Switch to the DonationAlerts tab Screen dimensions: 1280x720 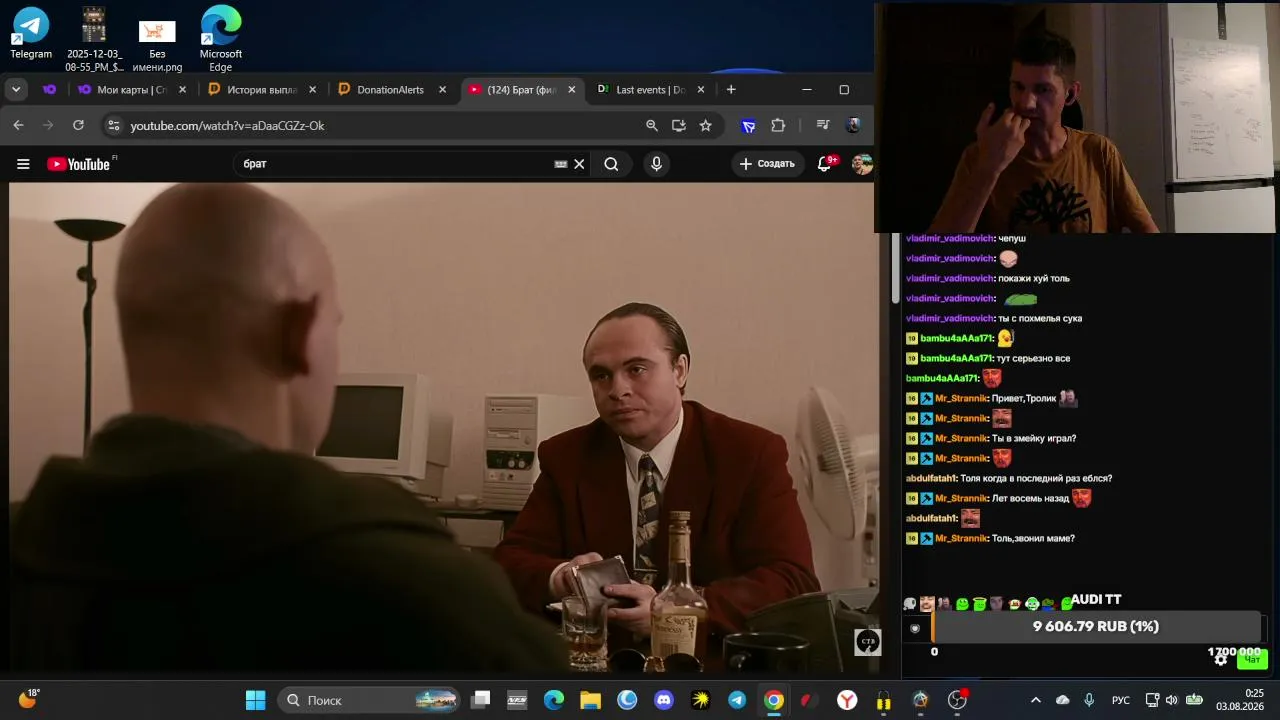[391, 89]
